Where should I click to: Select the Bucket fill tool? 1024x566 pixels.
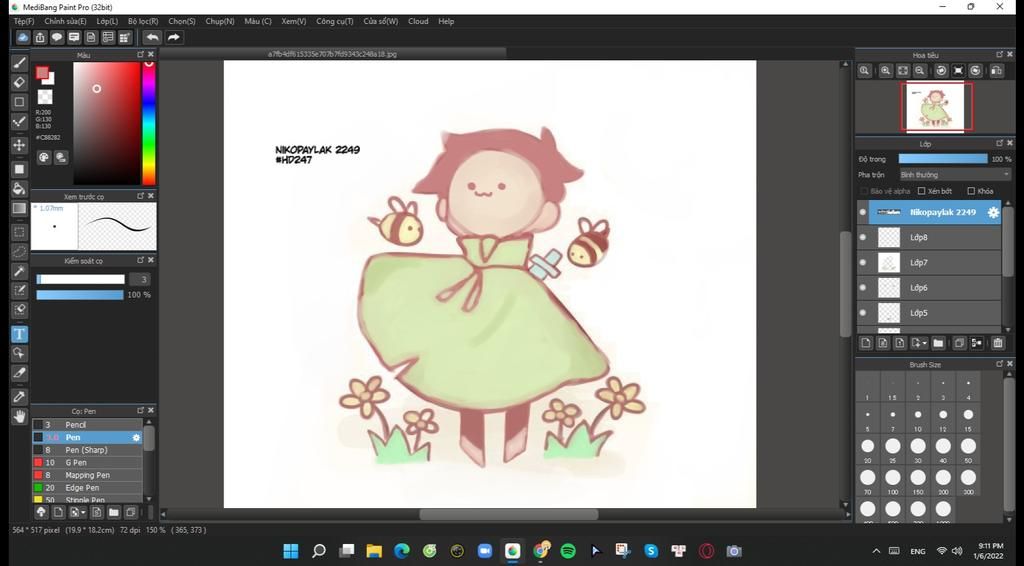[19, 188]
